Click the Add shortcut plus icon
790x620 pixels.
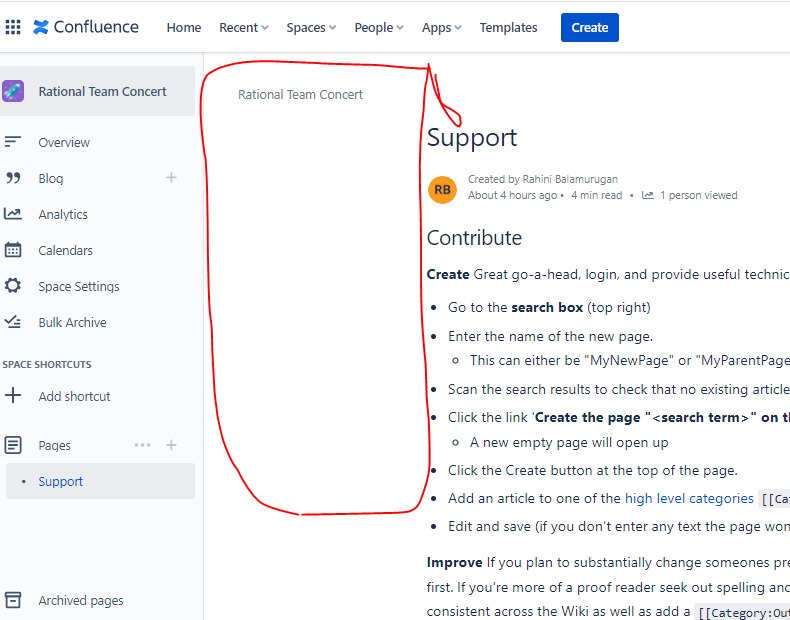pos(13,395)
